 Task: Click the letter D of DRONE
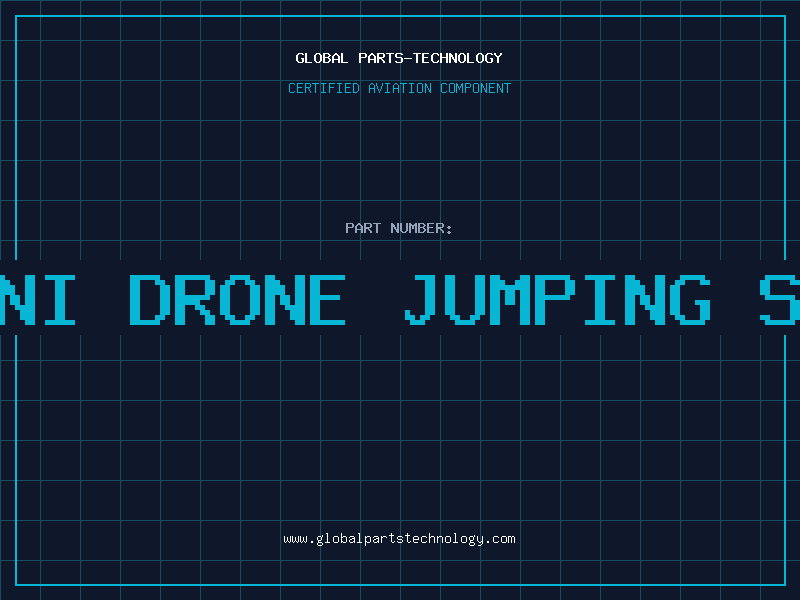(150, 300)
